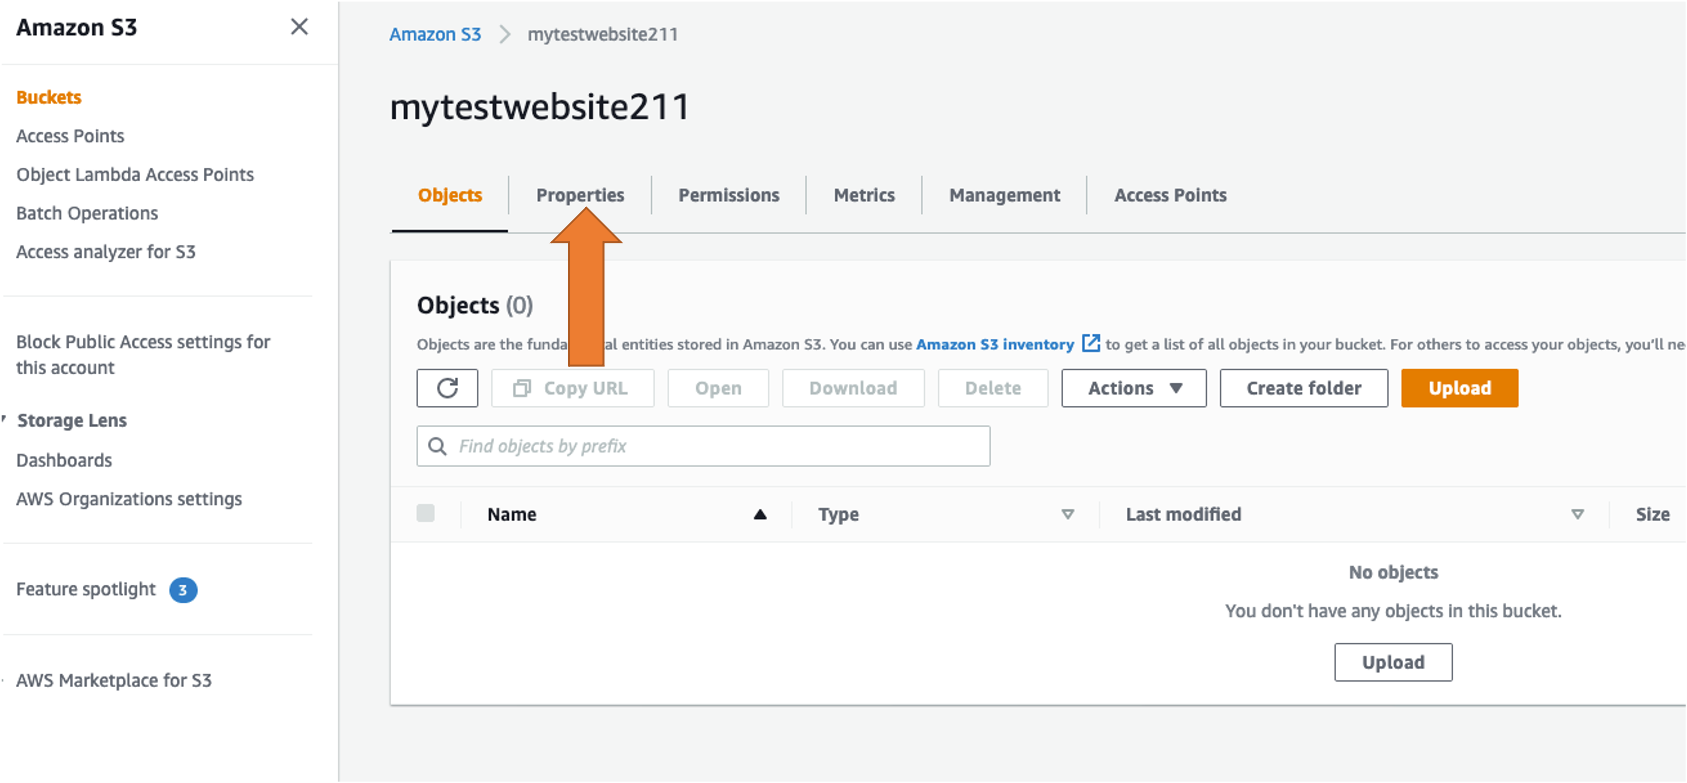Toggle the select-all objects checkbox

coord(426,513)
